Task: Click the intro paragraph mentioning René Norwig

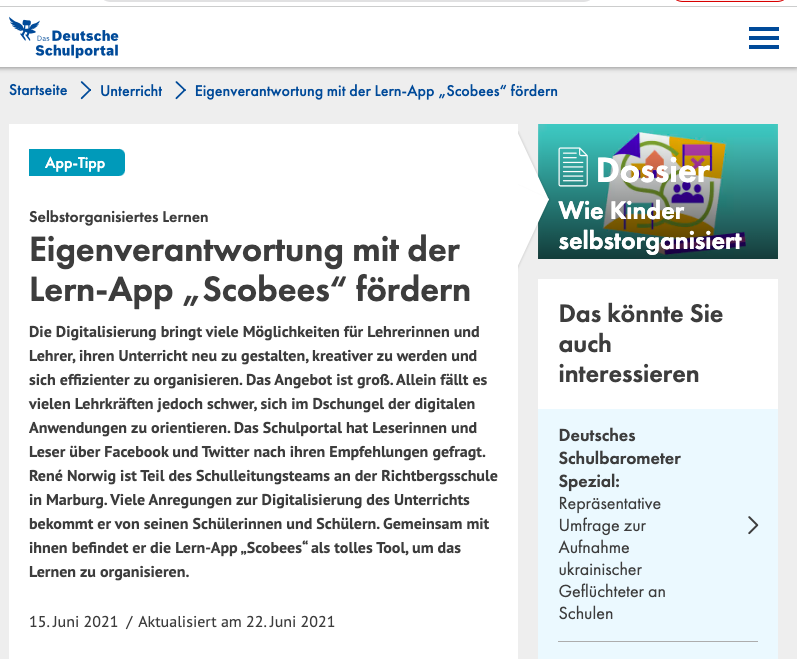Action: [263, 452]
